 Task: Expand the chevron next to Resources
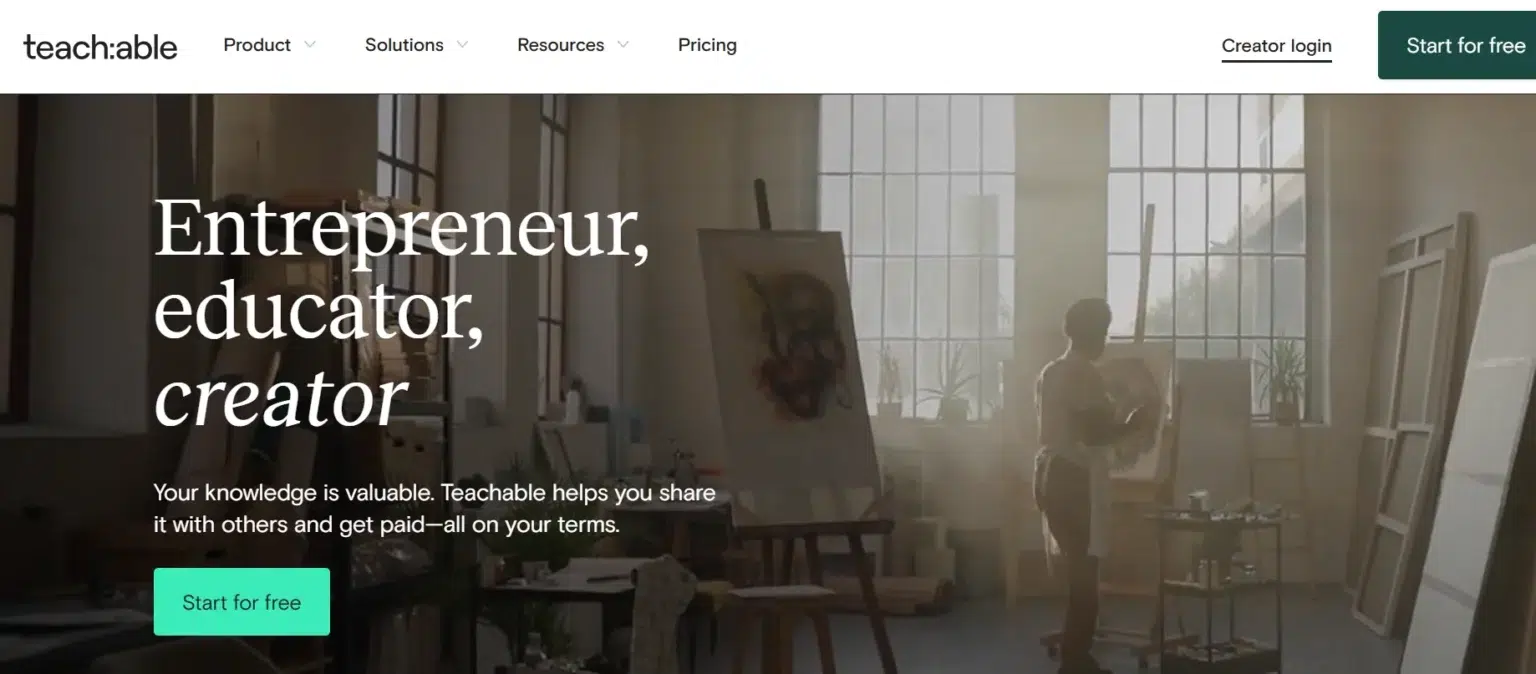point(623,45)
